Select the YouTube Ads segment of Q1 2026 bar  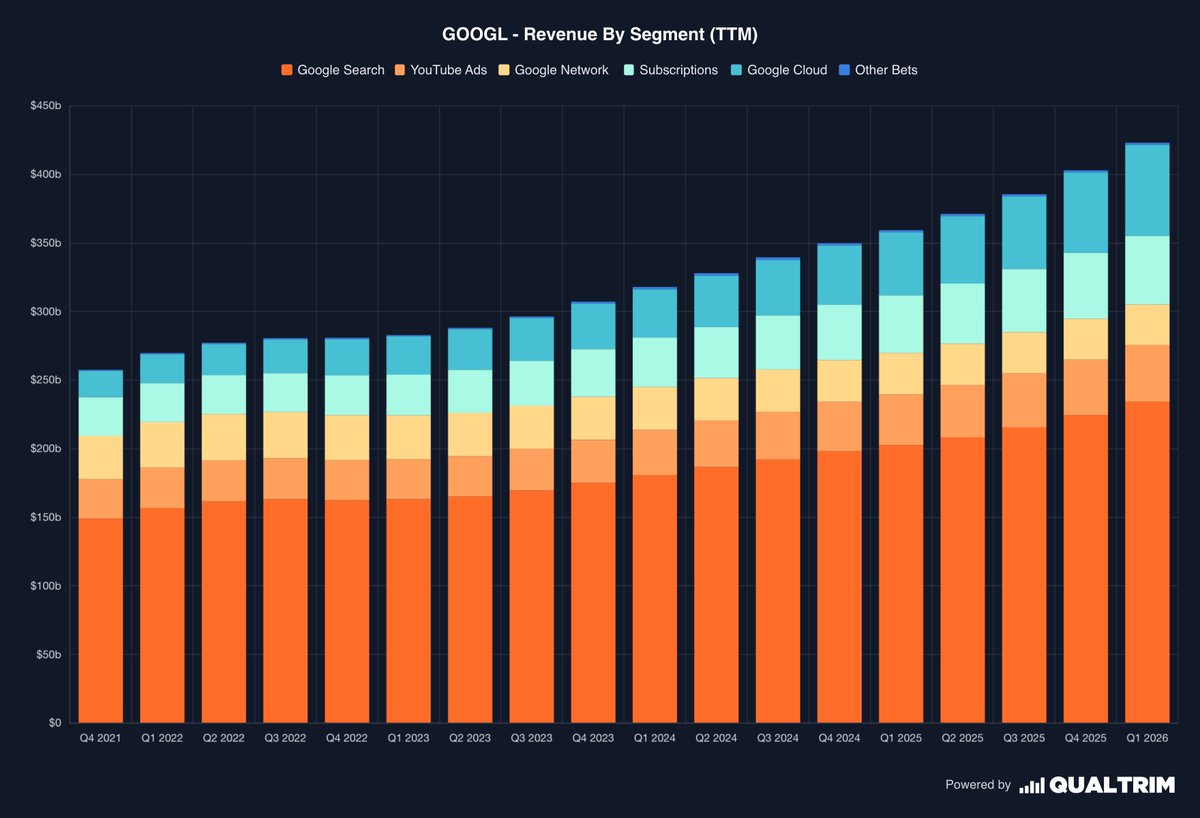click(x=1147, y=373)
